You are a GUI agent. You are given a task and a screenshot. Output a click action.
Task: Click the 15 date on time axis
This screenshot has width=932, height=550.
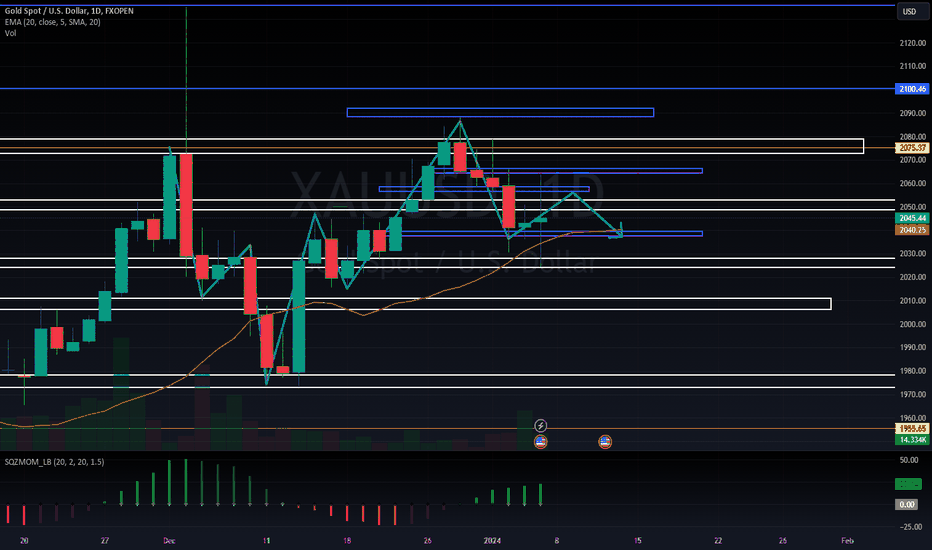pyautogui.click(x=638, y=540)
